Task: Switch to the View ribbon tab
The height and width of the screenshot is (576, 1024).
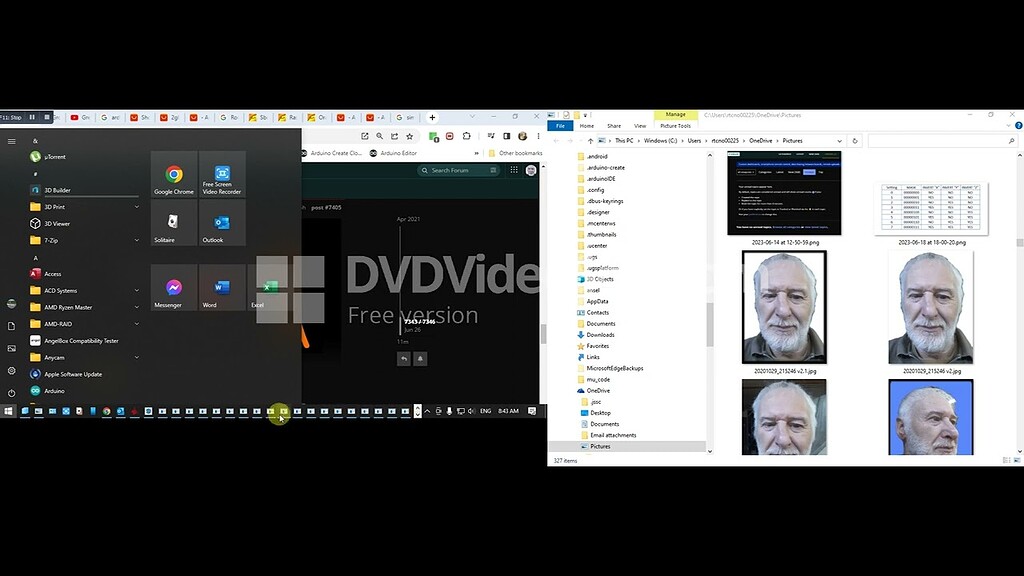Action: (x=639, y=125)
